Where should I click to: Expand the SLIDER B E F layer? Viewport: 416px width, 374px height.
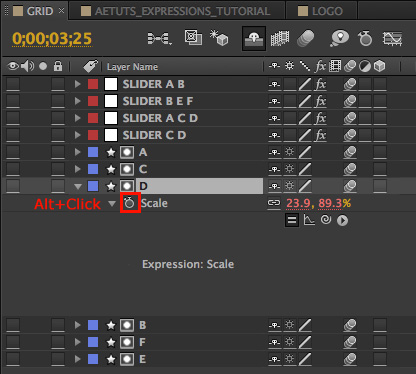[x=78, y=101]
